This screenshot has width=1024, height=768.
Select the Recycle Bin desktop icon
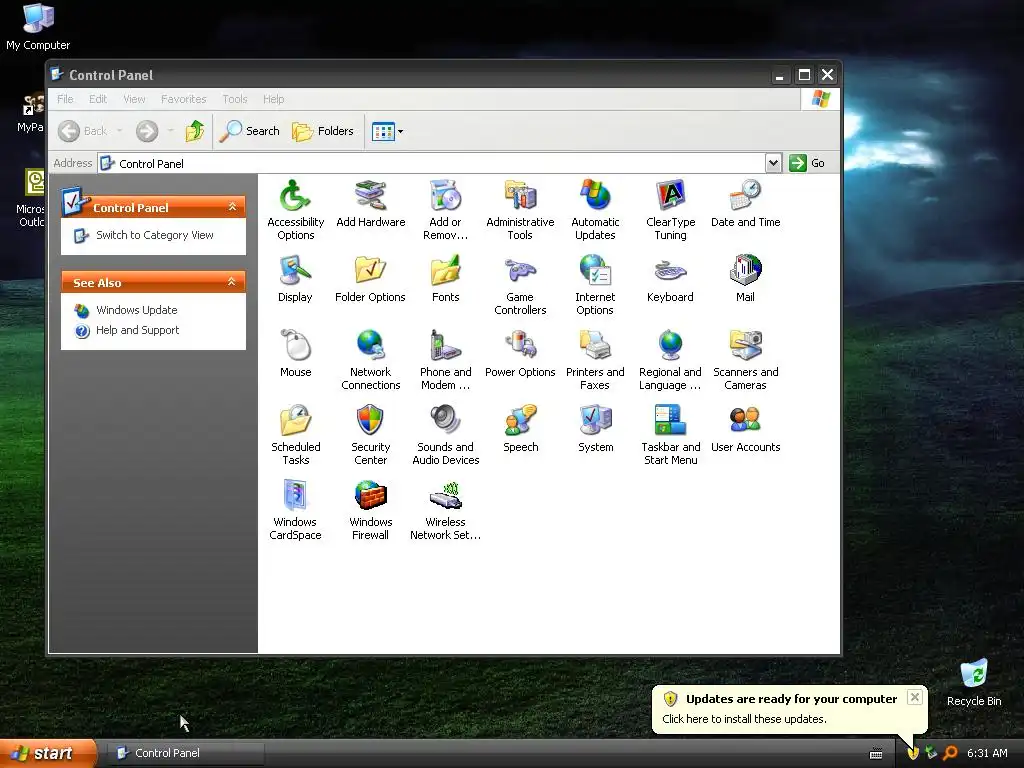point(974,682)
